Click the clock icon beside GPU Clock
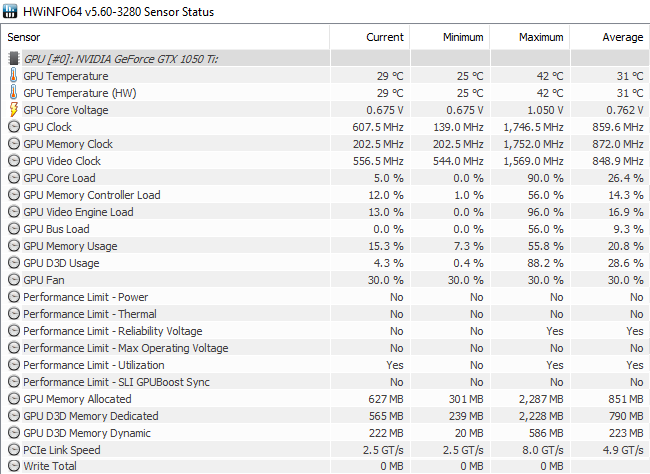Screen dimensions: 650x474 pyautogui.click(x=14, y=126)
